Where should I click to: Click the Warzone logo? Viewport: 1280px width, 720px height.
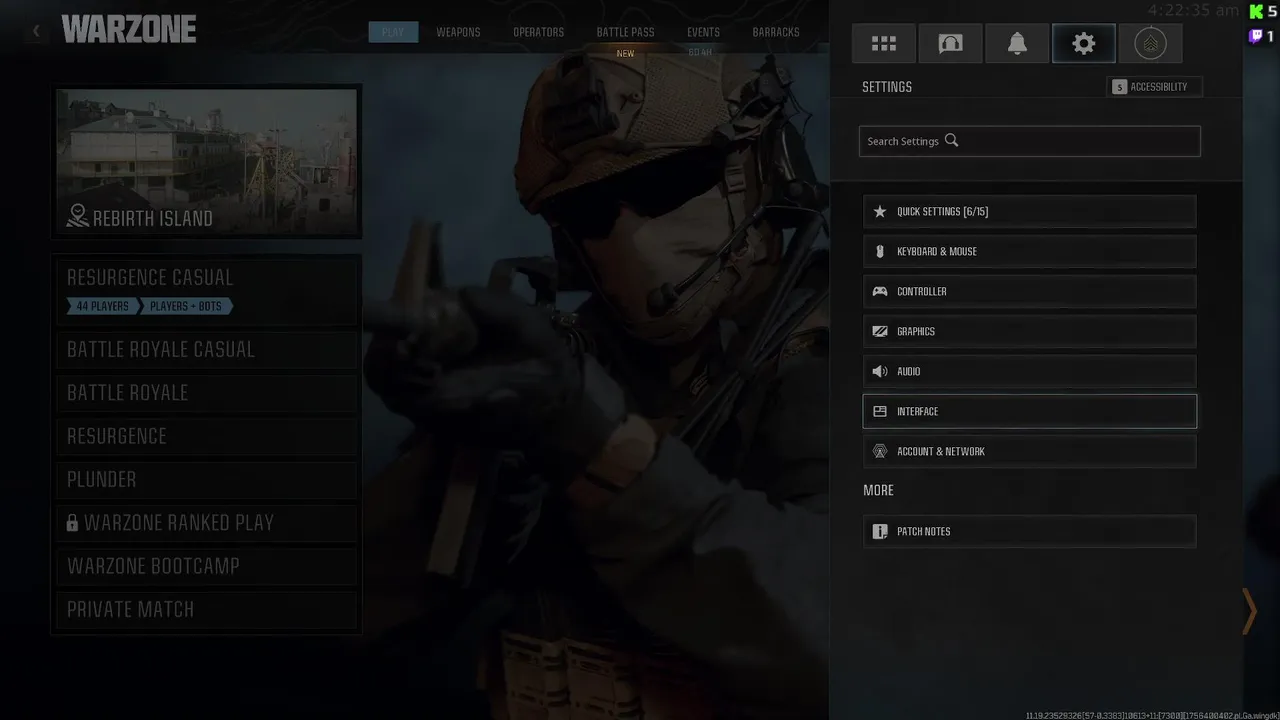point(129,30)
